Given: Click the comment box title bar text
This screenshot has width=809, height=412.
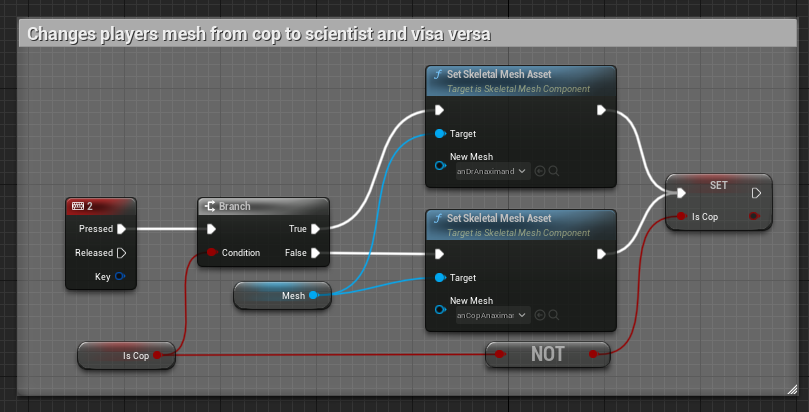Looking at the screenshot, I should 258,33.
